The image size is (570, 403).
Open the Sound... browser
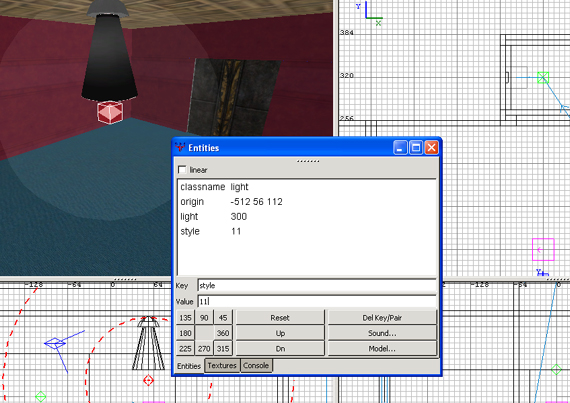click(382, 333)
